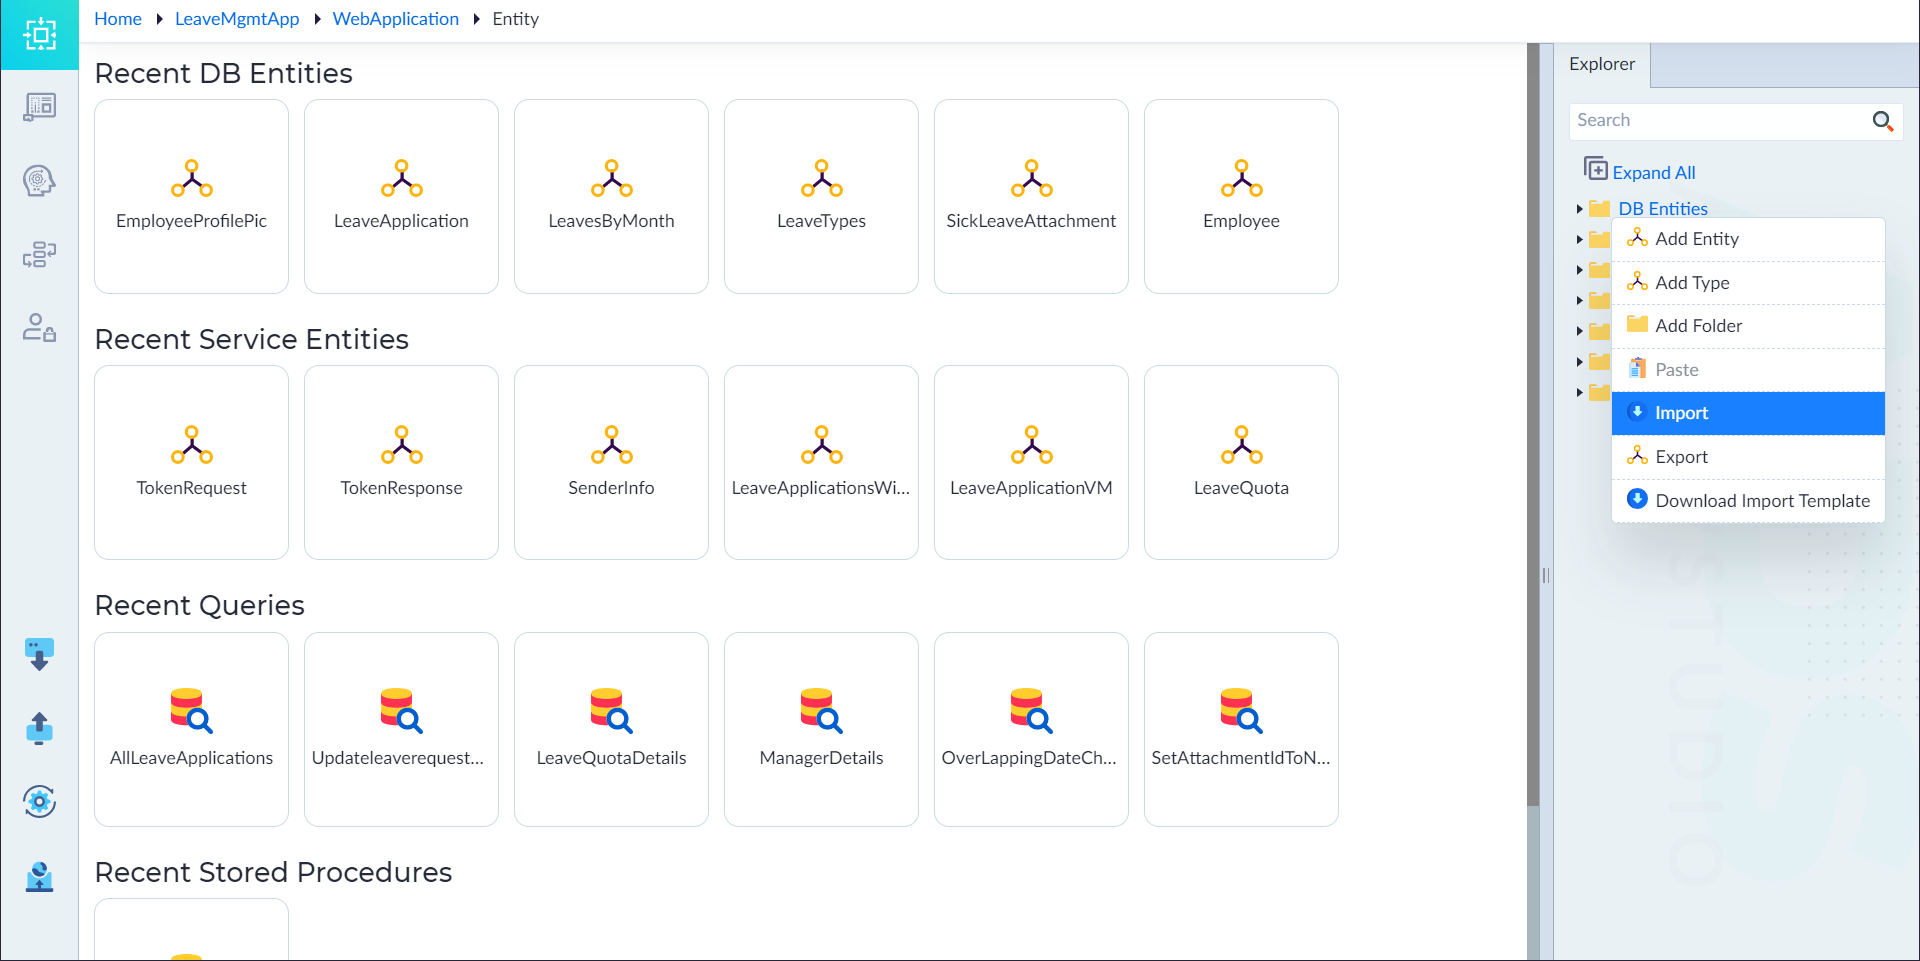Select Add Type from context menu
The image size is (1920, 961).
point(1748,283)
